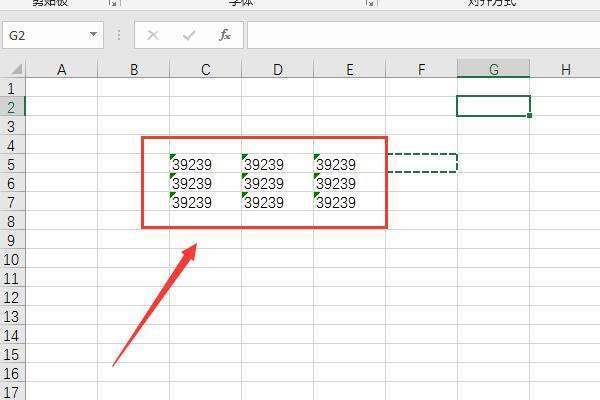Click the Name Box showing G2
This screenshot has width=600, height=400.
pos(45,35)
